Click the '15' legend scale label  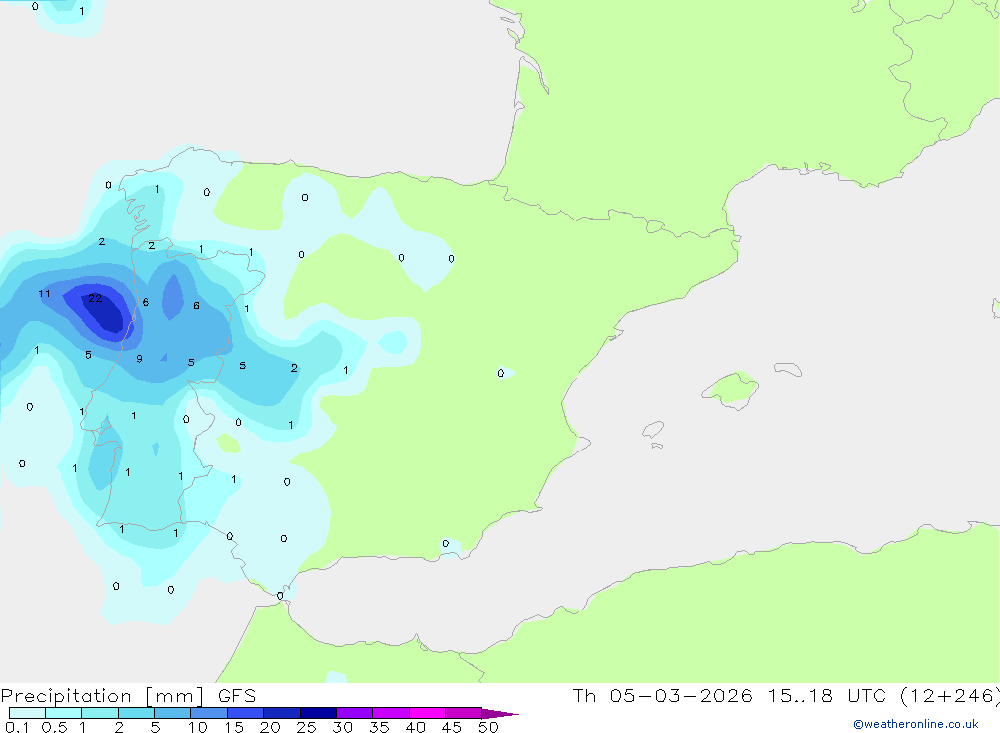pyautogui.click(x=234, y=727)
